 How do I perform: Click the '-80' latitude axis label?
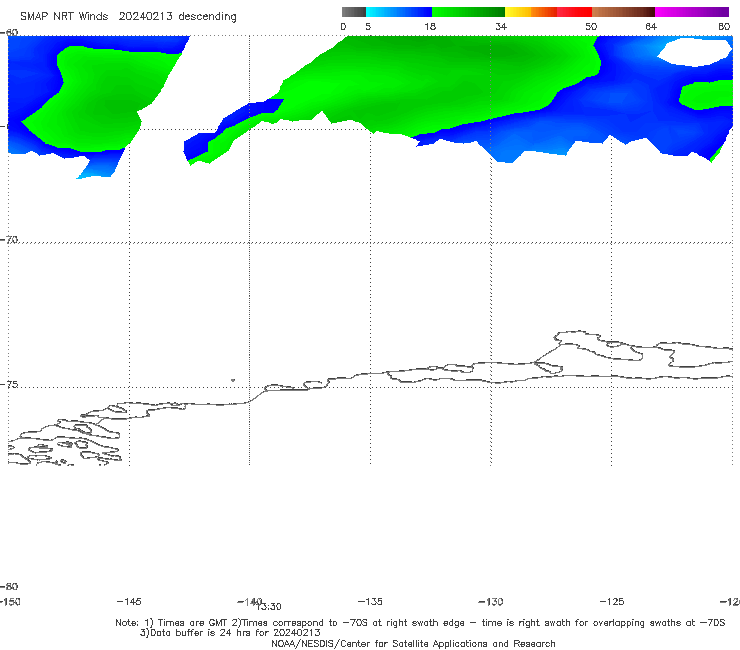pos(9,586)
